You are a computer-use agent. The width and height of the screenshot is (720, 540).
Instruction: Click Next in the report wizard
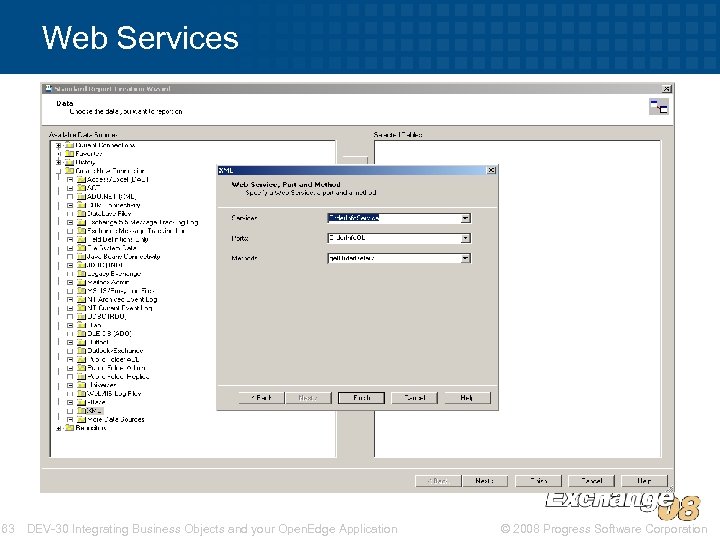485,481
